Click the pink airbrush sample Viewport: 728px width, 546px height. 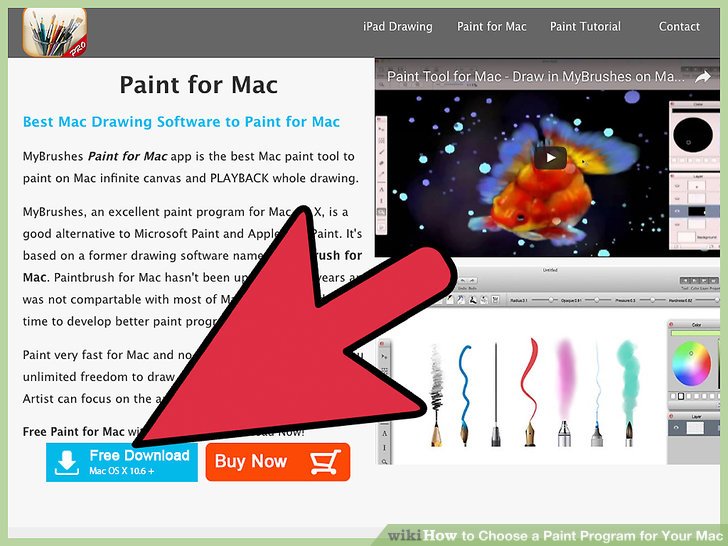(x=565, y=393)
